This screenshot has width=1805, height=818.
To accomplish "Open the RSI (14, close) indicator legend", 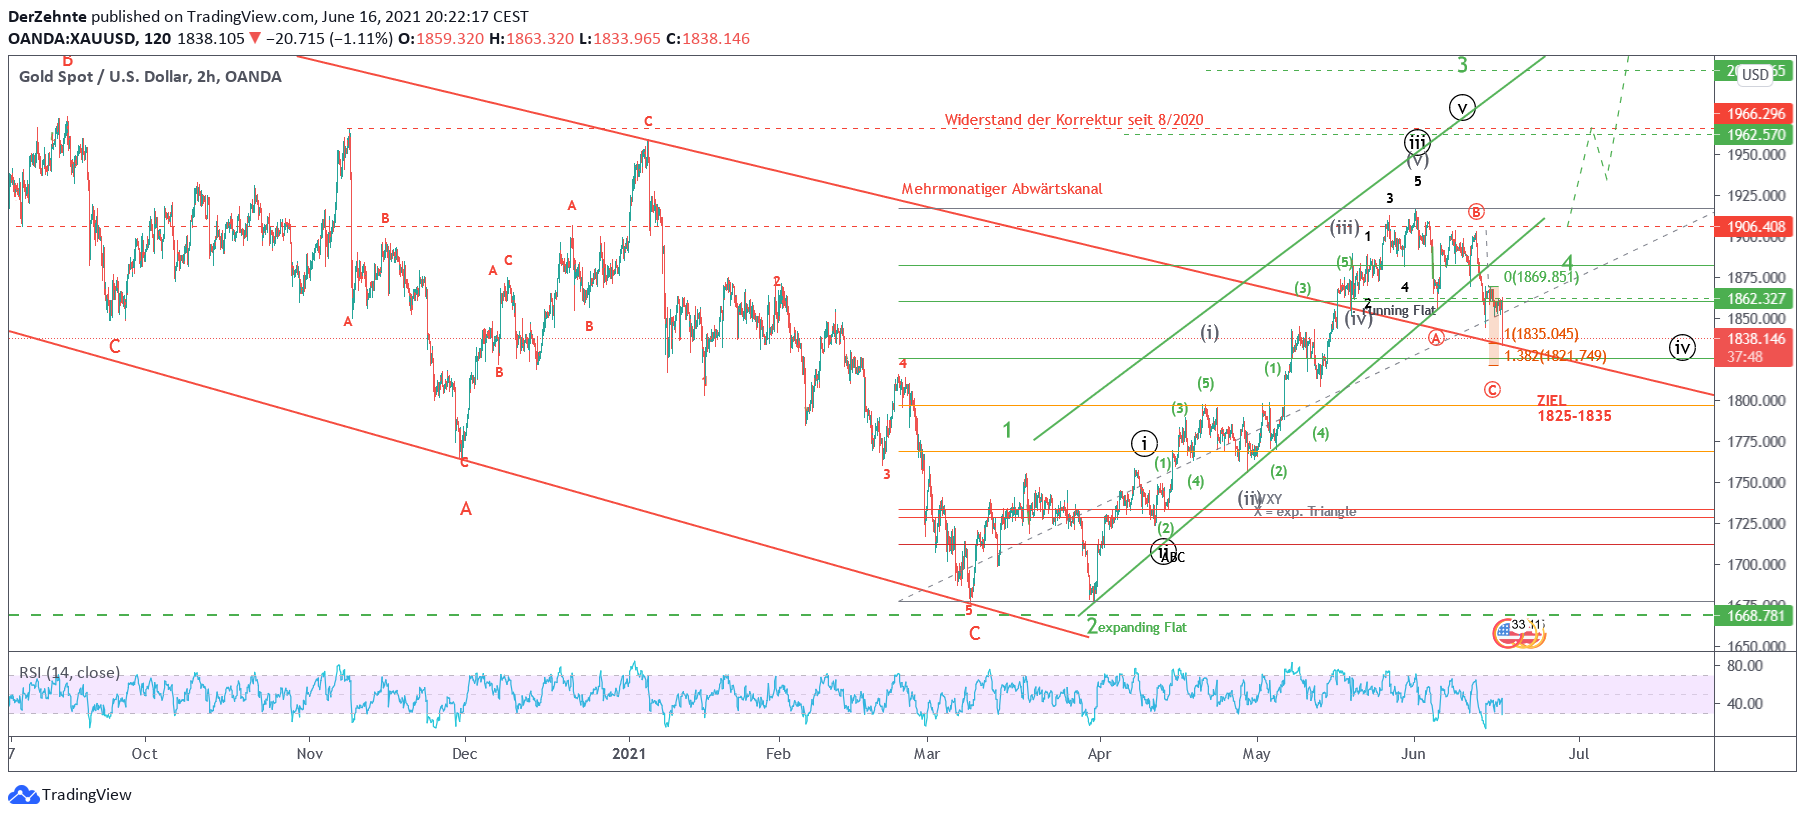I will 70,672.
